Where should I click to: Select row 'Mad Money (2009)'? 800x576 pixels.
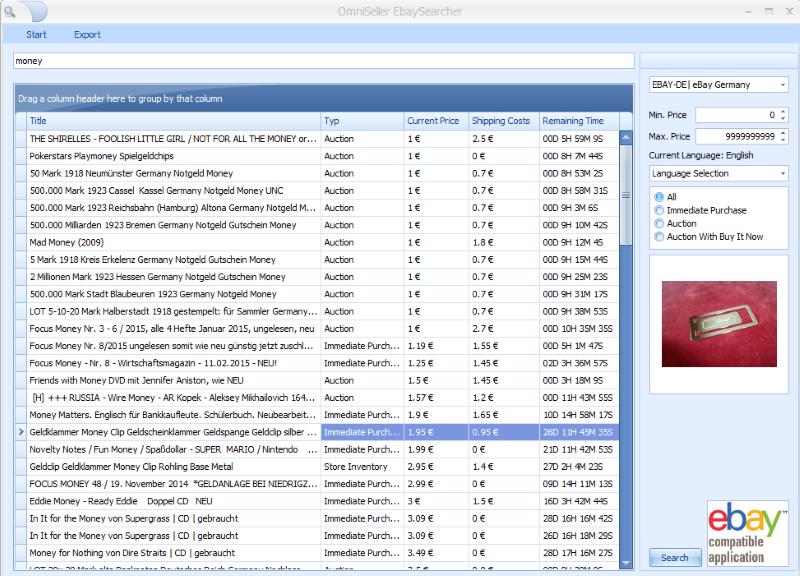coord(317,242)
